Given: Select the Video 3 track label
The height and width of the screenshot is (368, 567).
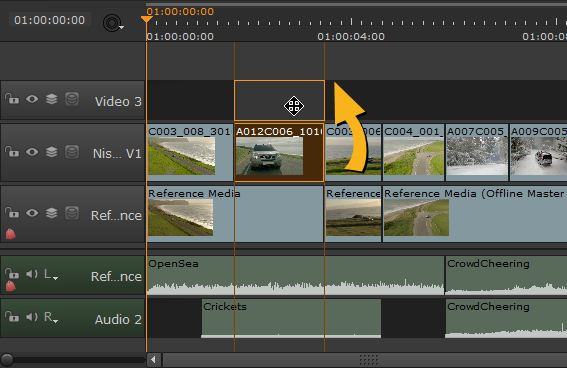Looking at the screenshot, I should click(118, 101).
